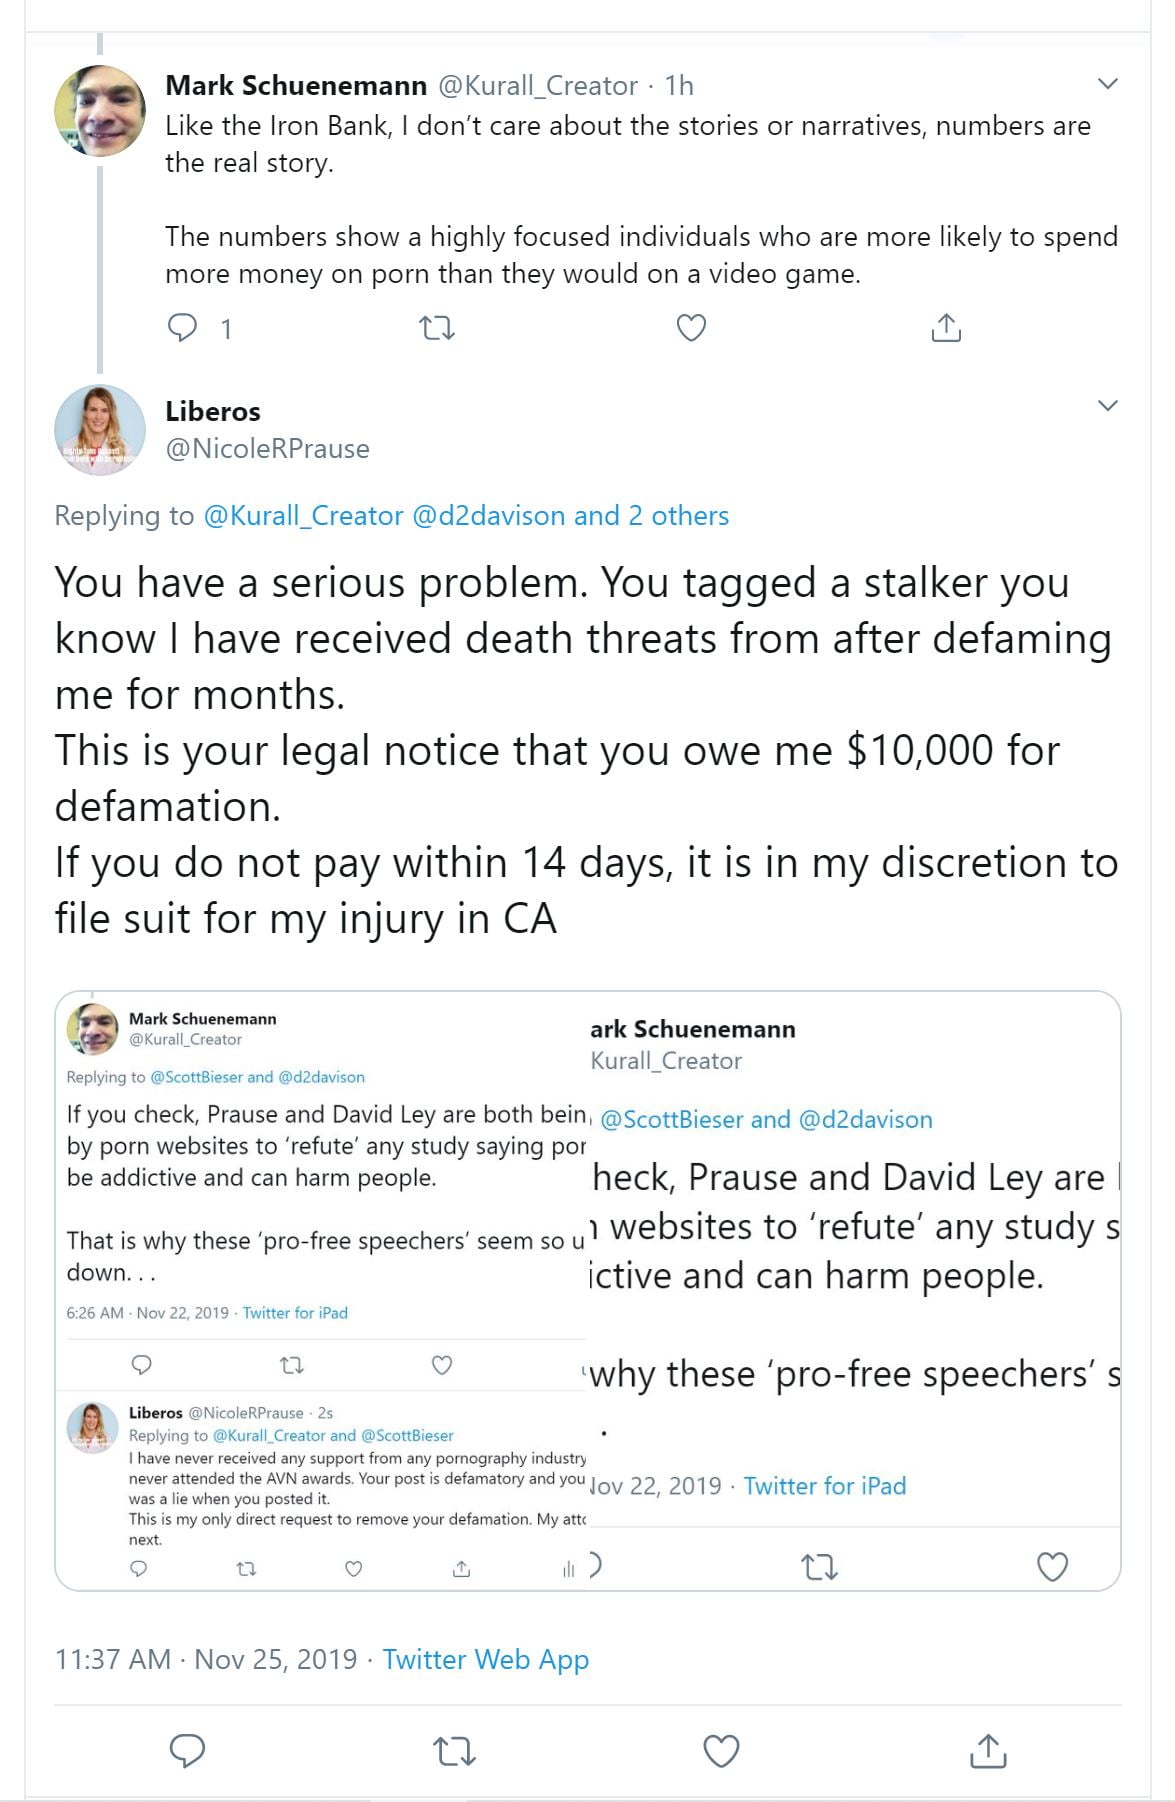Visit the Liberos display name link
This screenshot has width=1175, height=1802.
[212, 412]
